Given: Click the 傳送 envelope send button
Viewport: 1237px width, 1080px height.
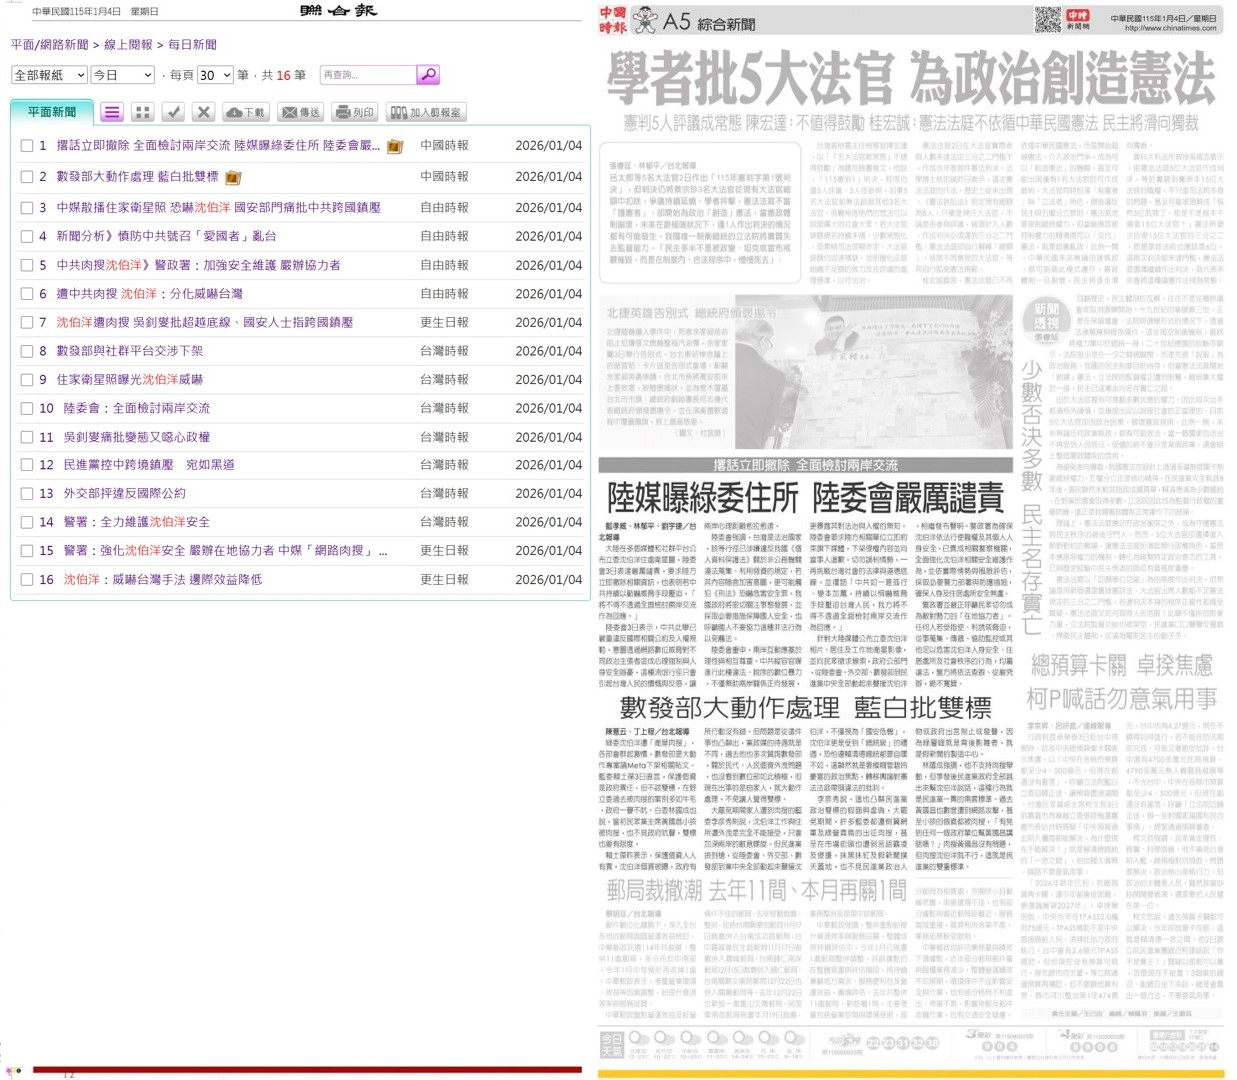Looking at the screenshot, I should coord(301,113).
